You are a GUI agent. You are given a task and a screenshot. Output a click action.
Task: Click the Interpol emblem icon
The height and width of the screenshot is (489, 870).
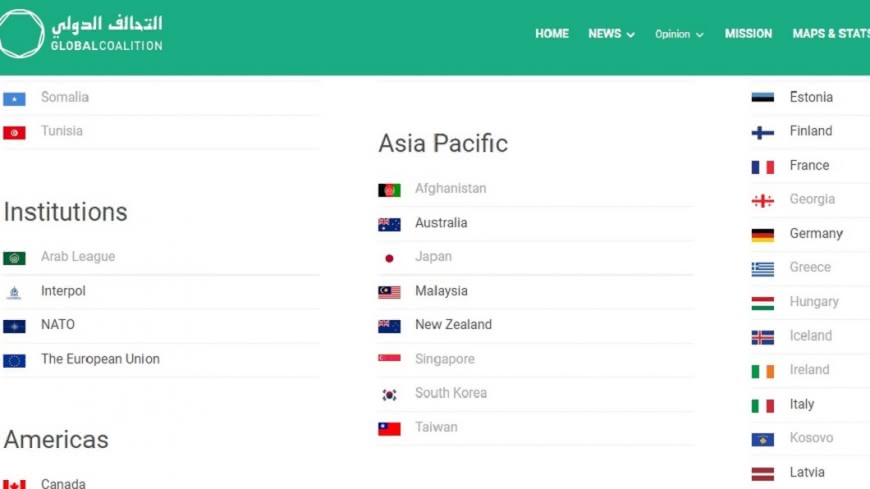(x=14, y=293)
